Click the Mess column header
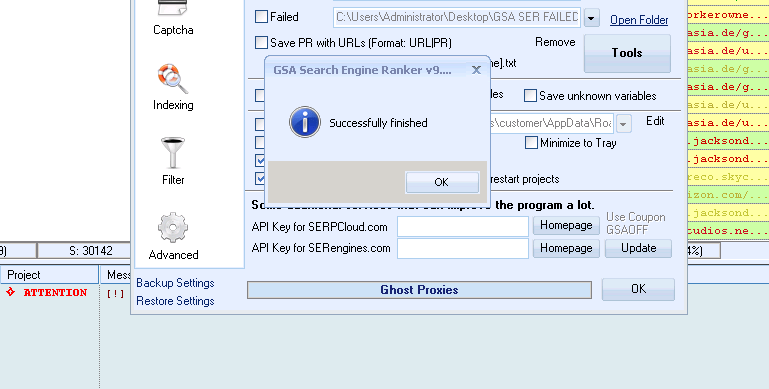This screenshot has width=769, height=389. 115,275
